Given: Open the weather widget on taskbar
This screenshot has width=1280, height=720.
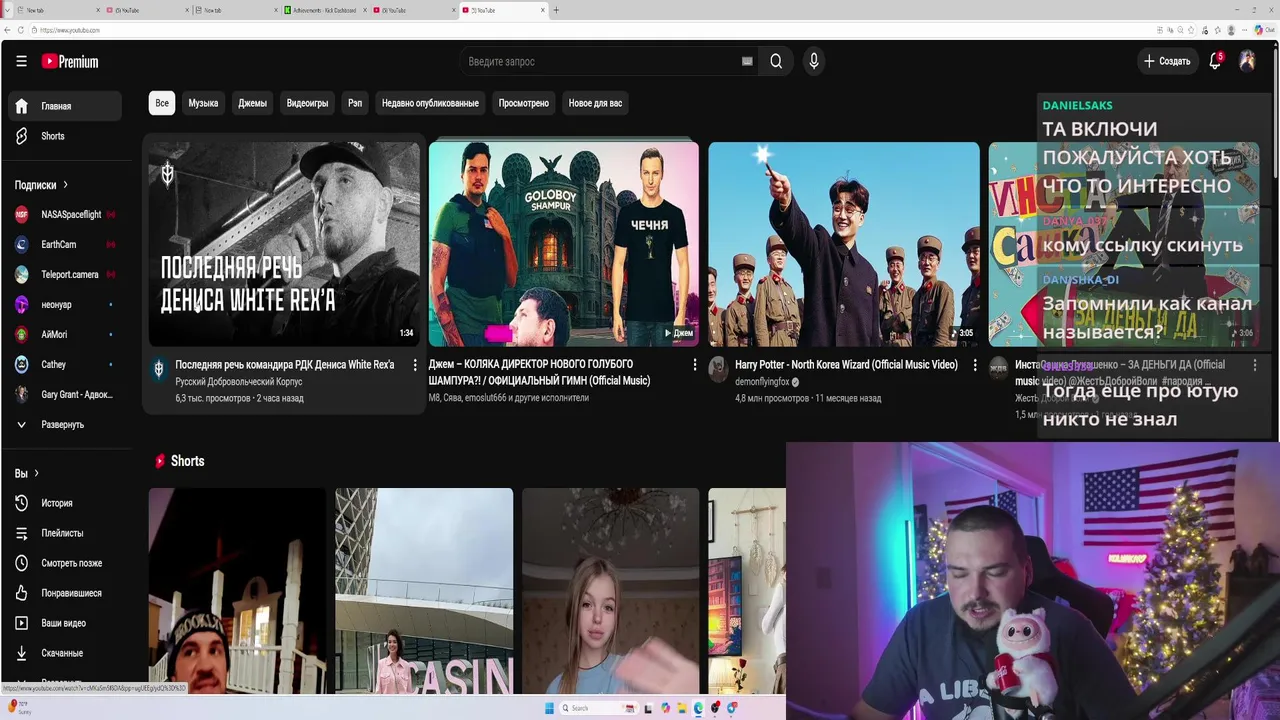Looking at the screenshot, I should click(x=18, y=707).
